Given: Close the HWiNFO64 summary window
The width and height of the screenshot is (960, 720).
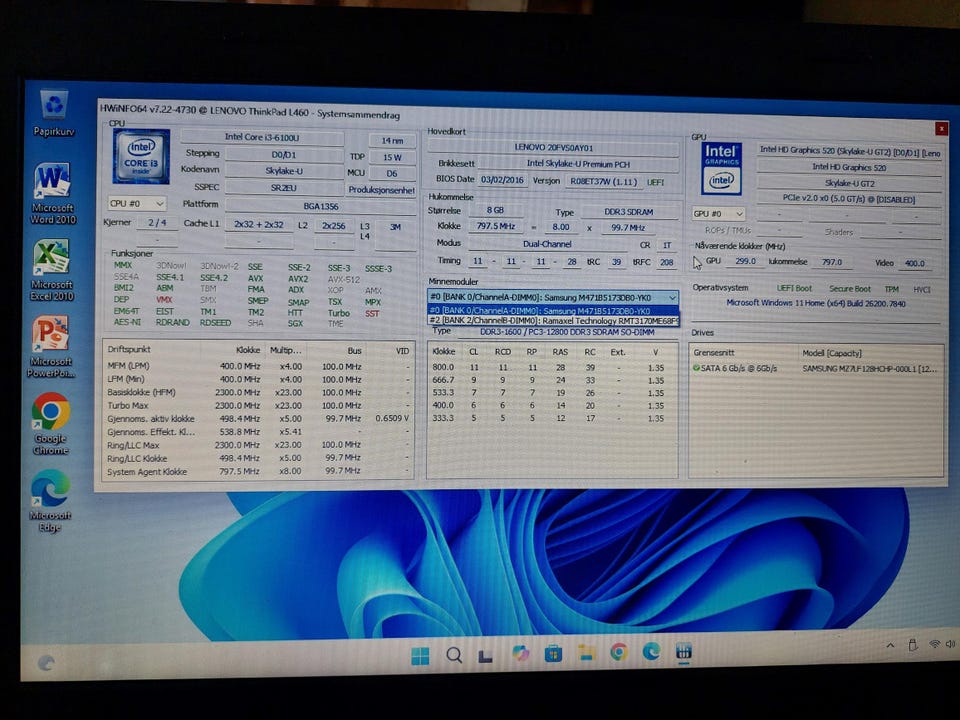Looking at the screenshot, I should tap(941, 129).
